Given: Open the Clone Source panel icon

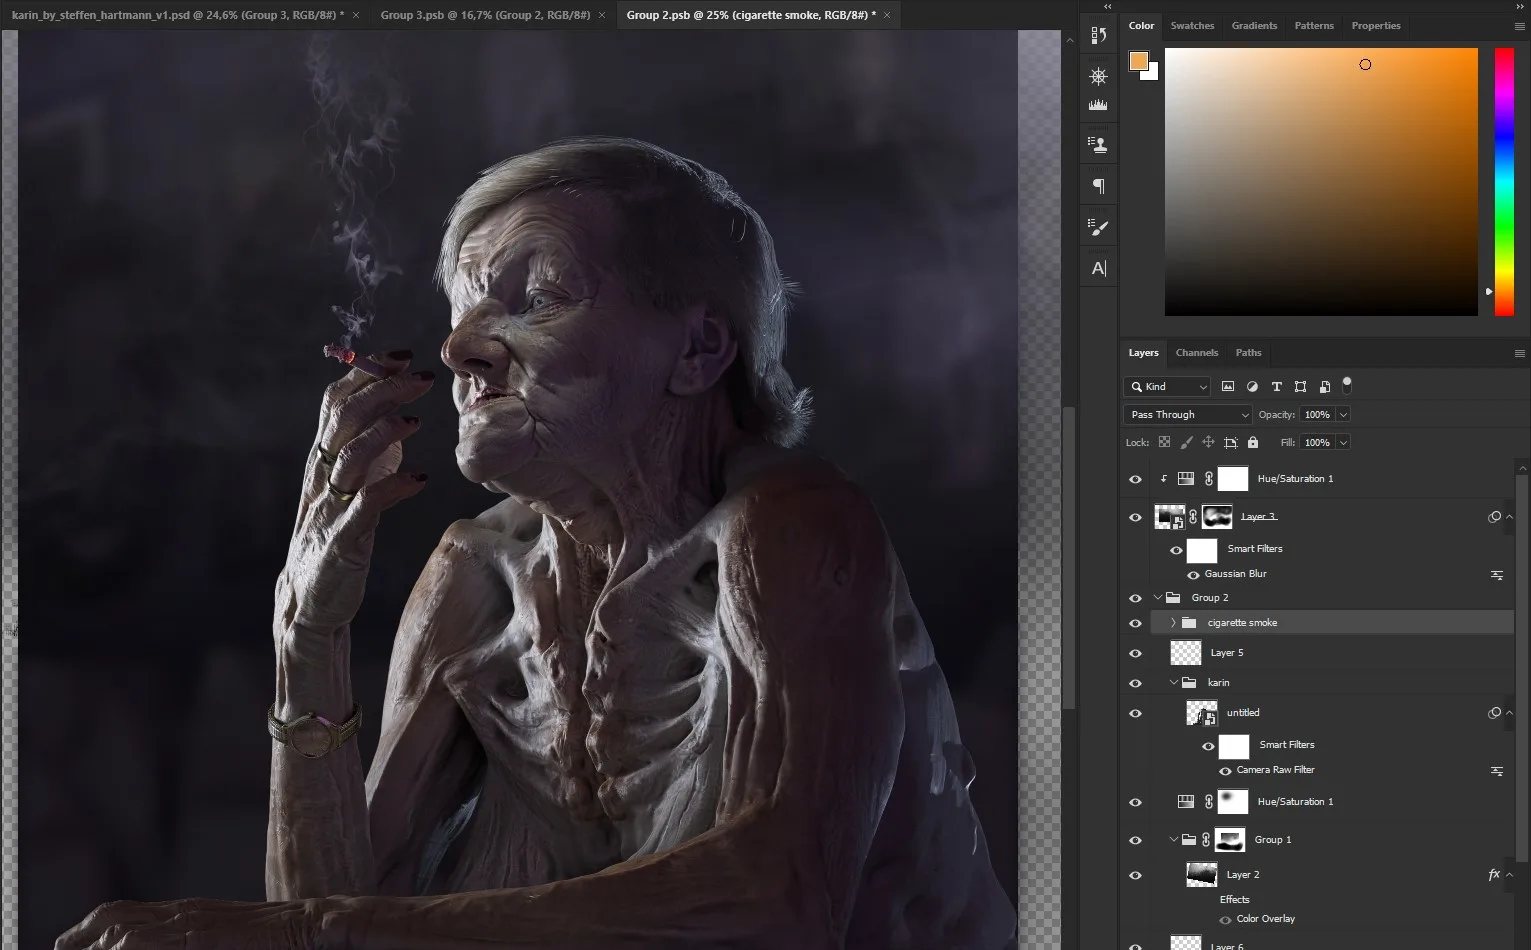Looking at the screenshot, I should tap(1098, 145).
